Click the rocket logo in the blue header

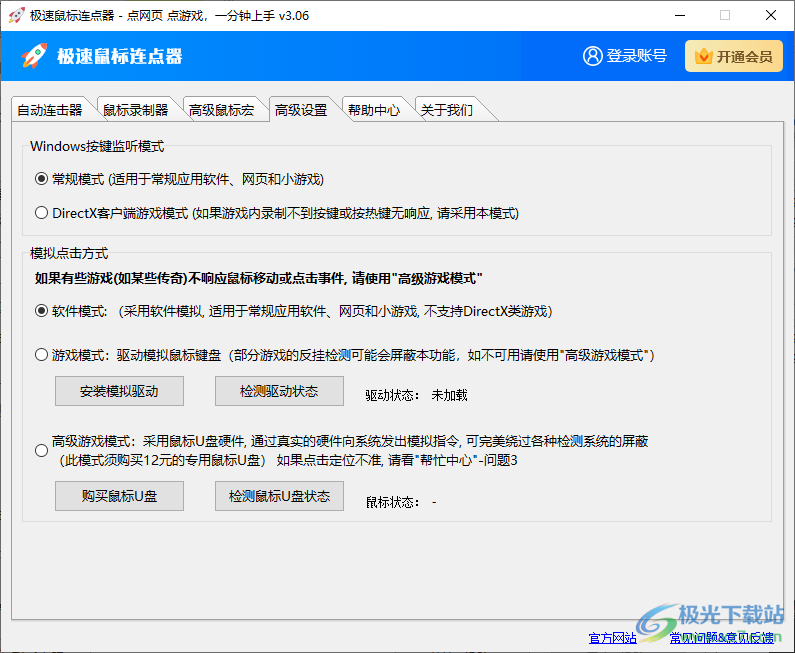coord(34,55)
